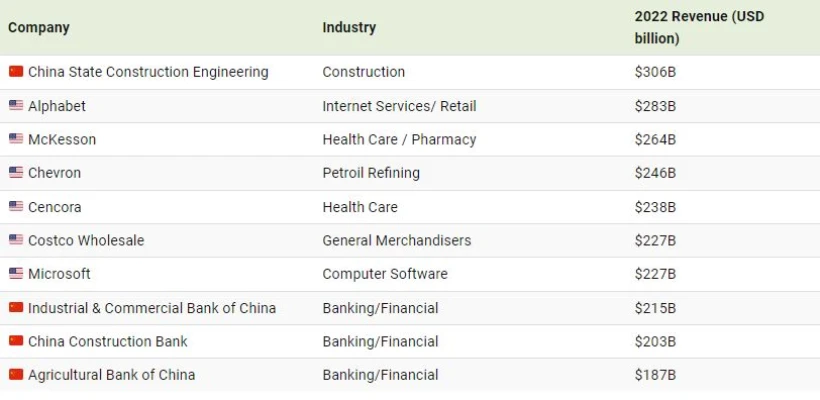
Task: Click the US flag next to Alphabet
Action: click(16, 106)
